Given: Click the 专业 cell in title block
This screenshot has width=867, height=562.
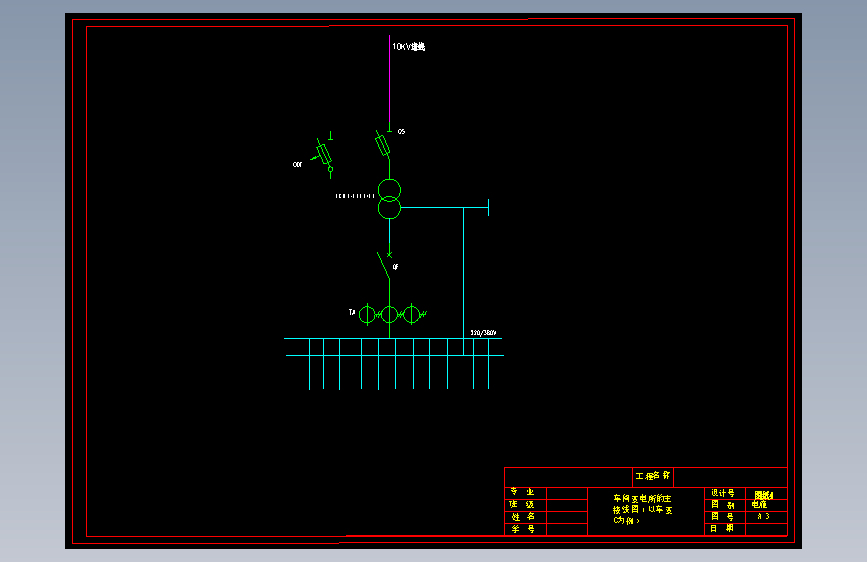Looking at the screenshot, I should pyautogui.click(x=525, y=492).
